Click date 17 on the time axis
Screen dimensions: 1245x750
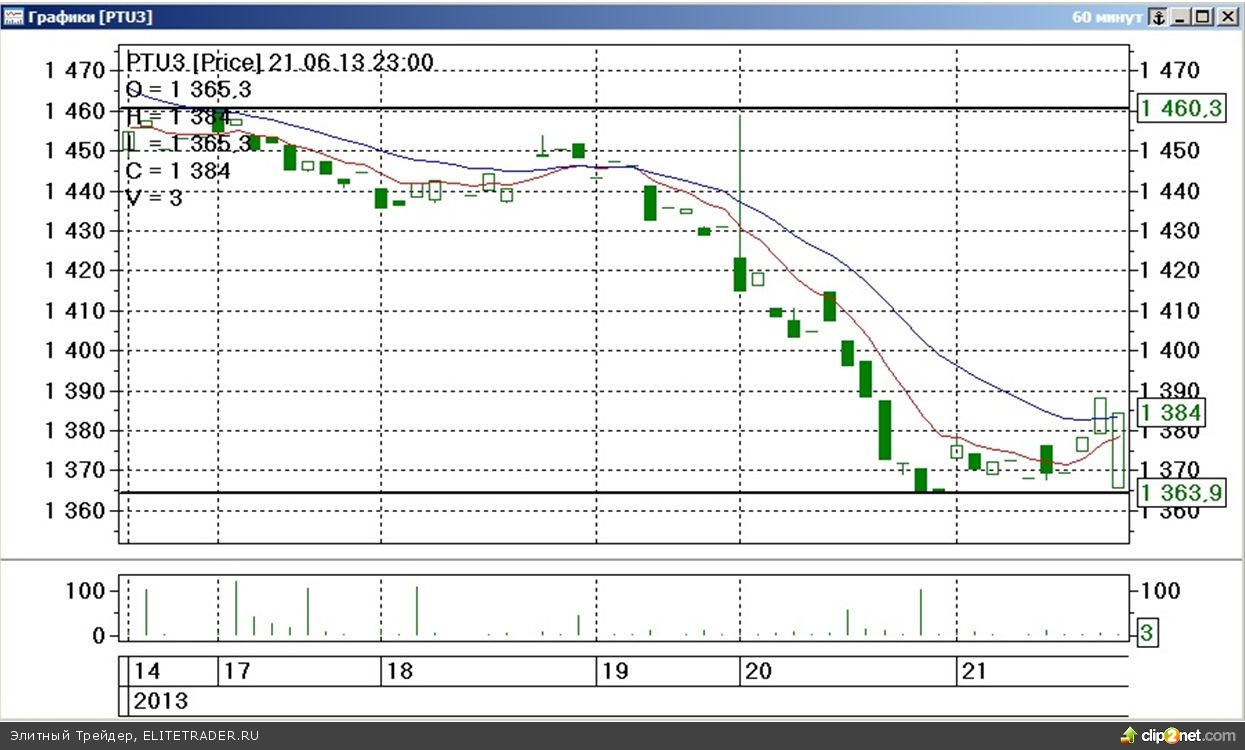pyautogui.click(x=236, y=671)
